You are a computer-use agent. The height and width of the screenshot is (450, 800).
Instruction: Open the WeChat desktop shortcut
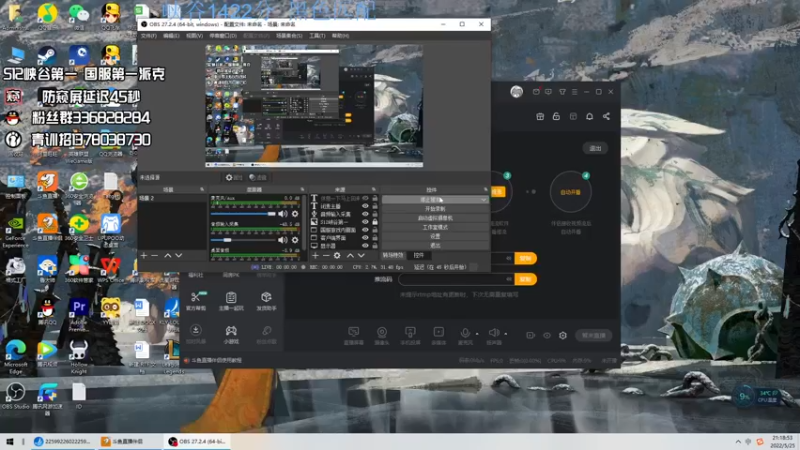(x=79, y=14)
